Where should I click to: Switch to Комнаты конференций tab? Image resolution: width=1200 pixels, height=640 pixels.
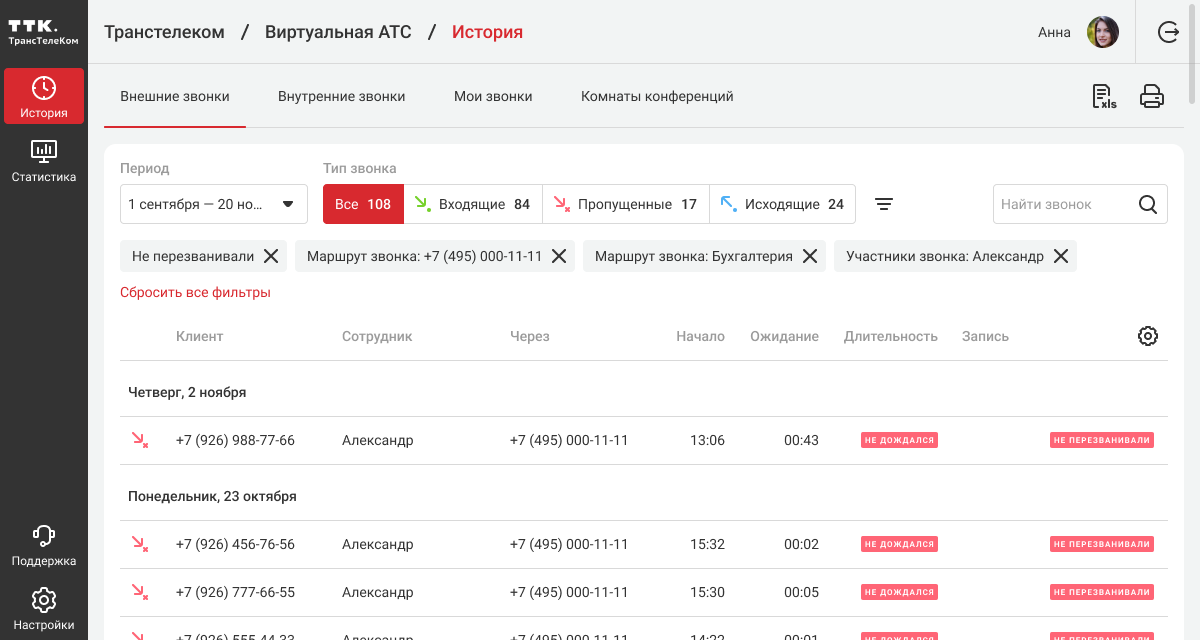click(657, 97)
